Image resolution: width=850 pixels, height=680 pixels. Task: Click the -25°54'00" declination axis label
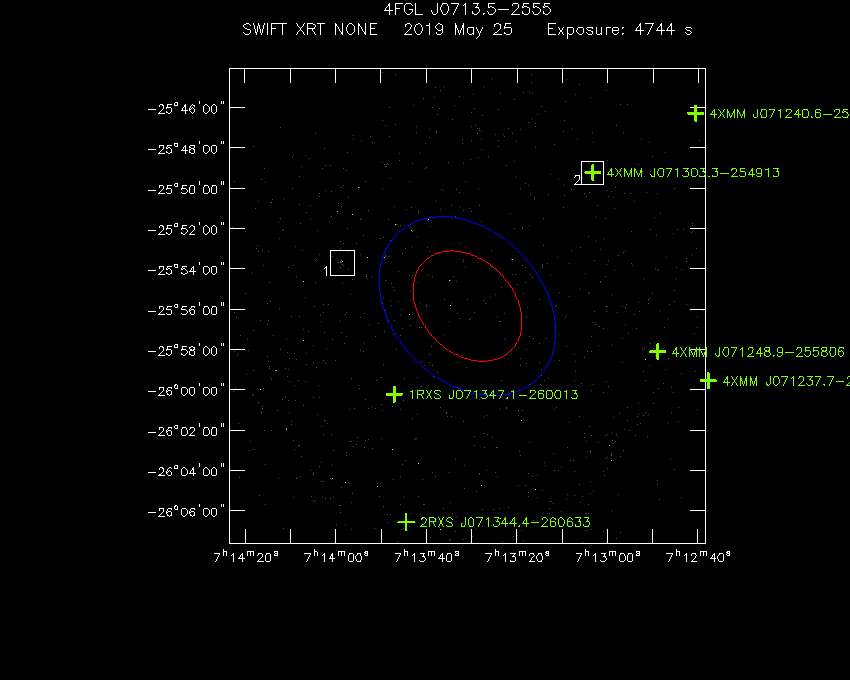186,270
